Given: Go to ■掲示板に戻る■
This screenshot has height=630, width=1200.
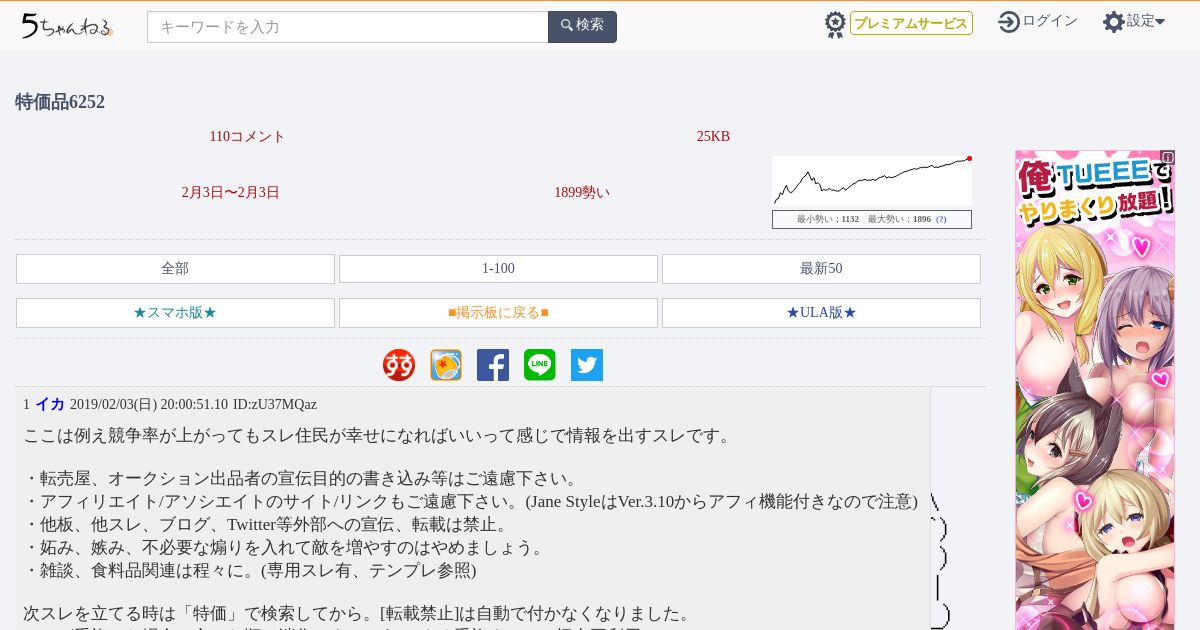Looking at the screenshot, I should 498,313.
